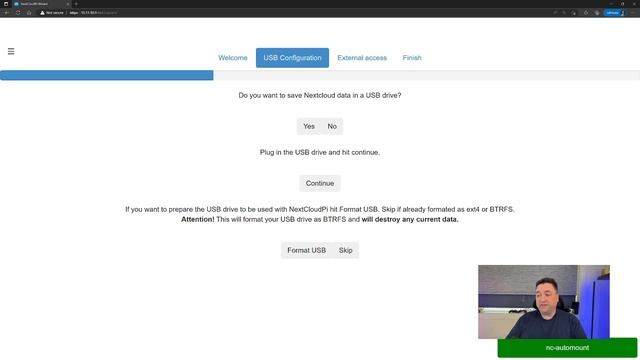This screenshot has width=640, height=360.
Task: Open the hamburger sidebar menu
Action: 11,51
